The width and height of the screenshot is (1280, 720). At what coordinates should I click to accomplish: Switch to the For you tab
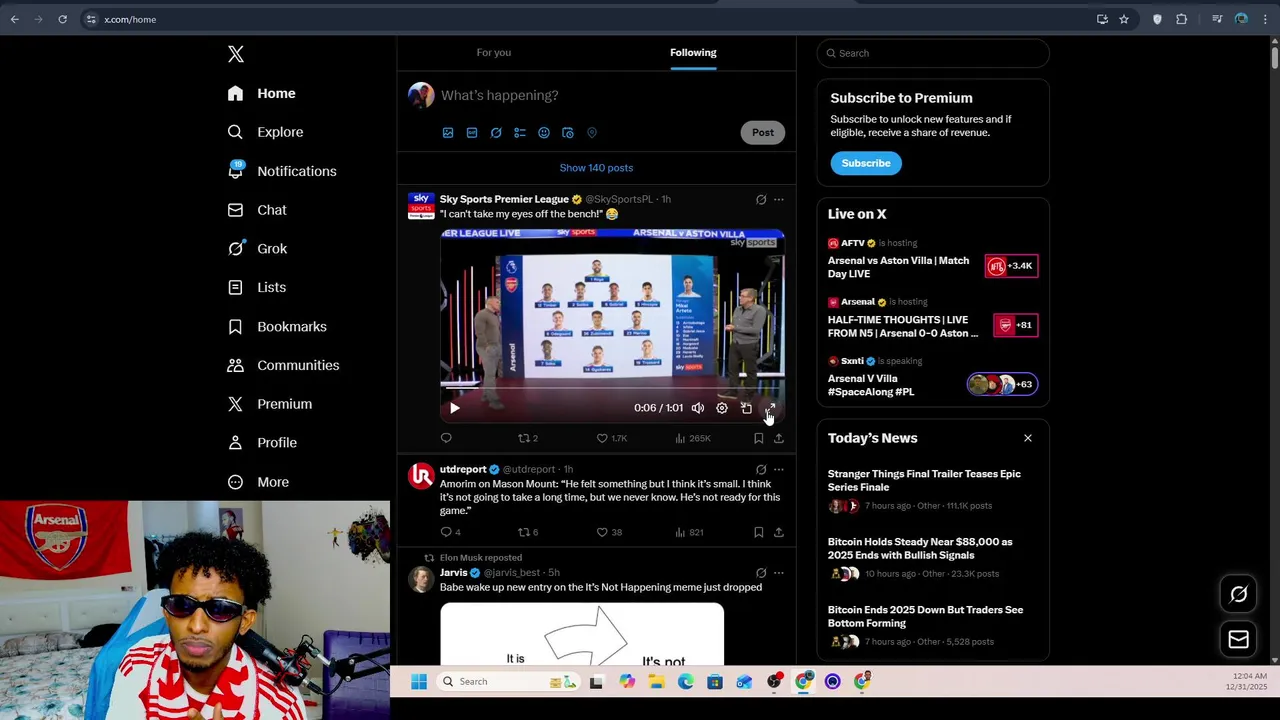(x=494, y=52)
